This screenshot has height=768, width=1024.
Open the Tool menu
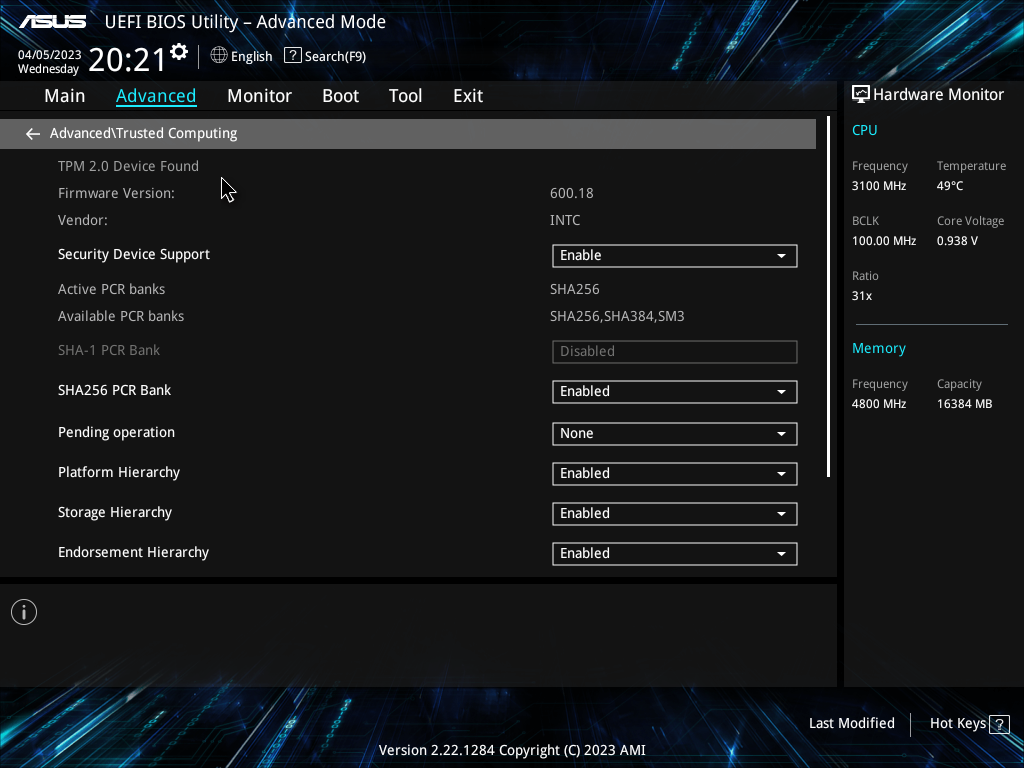pyautogui.click(x=405, y=95)
